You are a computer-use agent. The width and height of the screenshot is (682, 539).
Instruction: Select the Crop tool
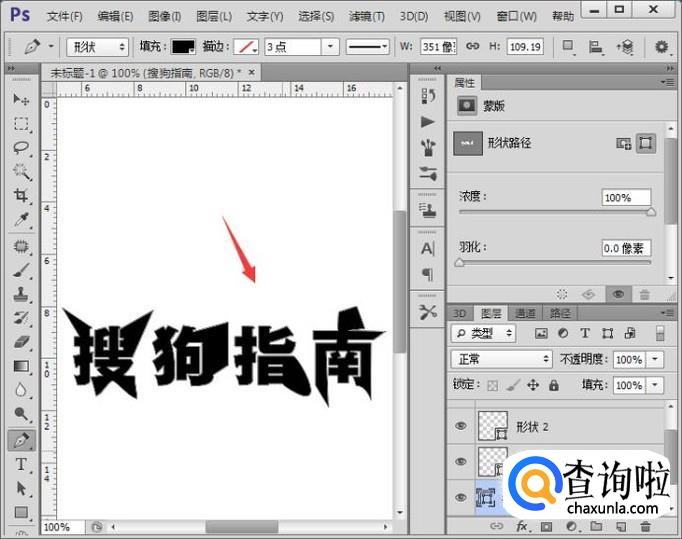click(x=21, y=195)
